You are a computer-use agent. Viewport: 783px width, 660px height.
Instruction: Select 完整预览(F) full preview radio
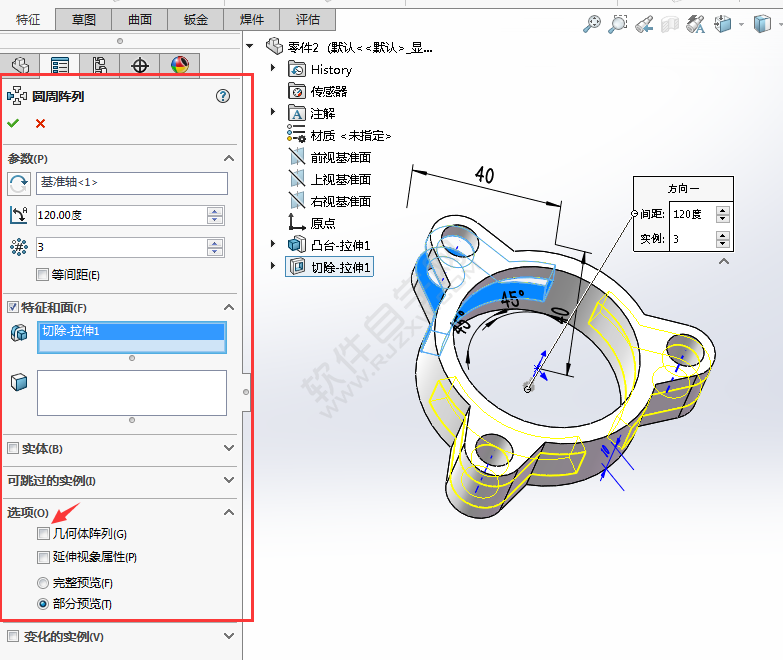point(43,583)
